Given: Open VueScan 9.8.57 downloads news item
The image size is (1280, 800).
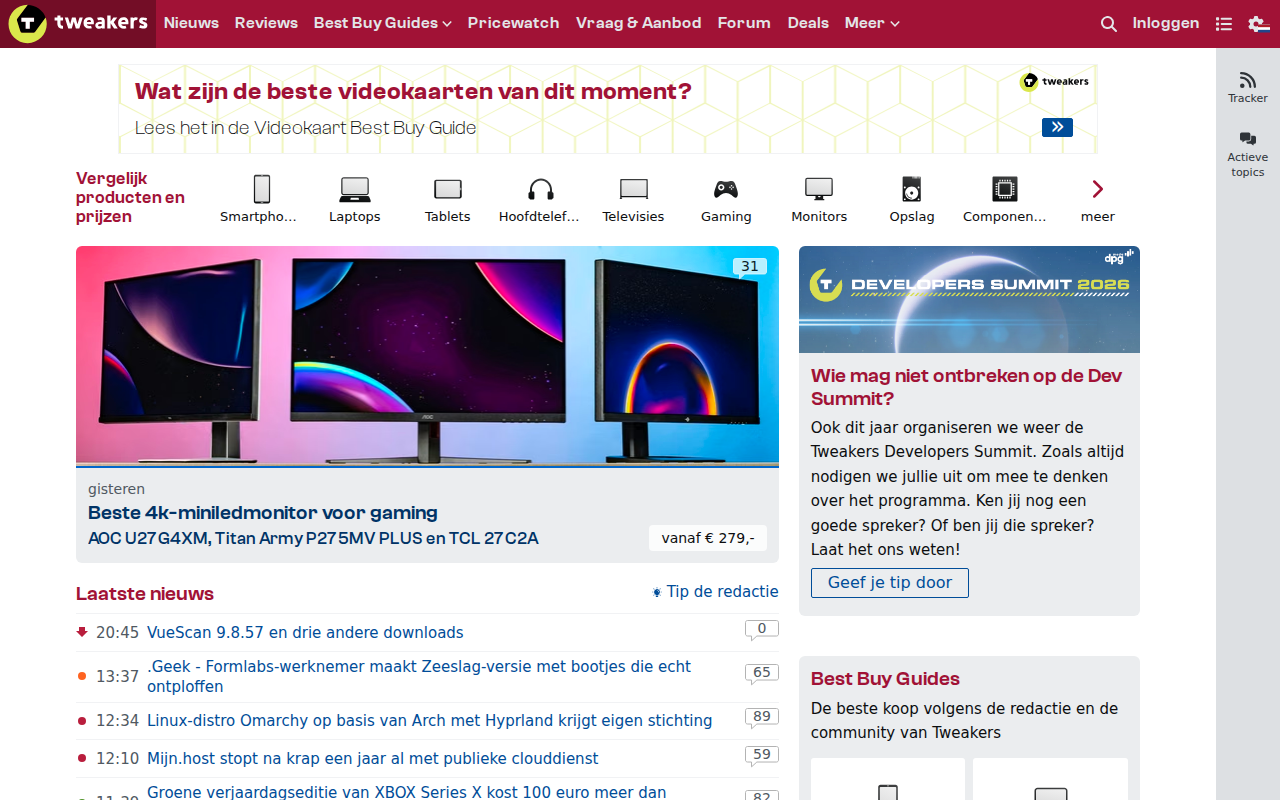Looking at the screenshot, I should pyautogui.click(x=305, y=633).
